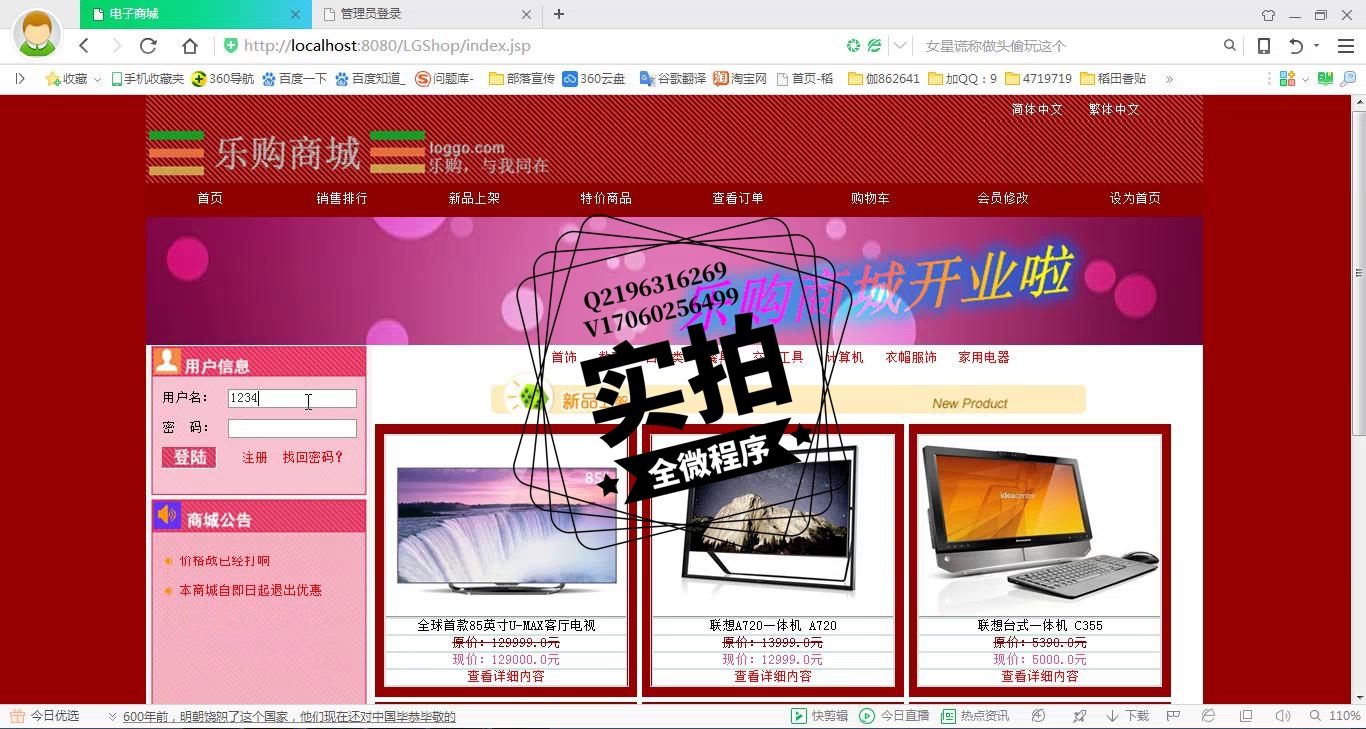The image size is (1366, 729).
Task: Click the undo closed tab arrow icon
Action: pyautogui.click(x=1296, y=46)
